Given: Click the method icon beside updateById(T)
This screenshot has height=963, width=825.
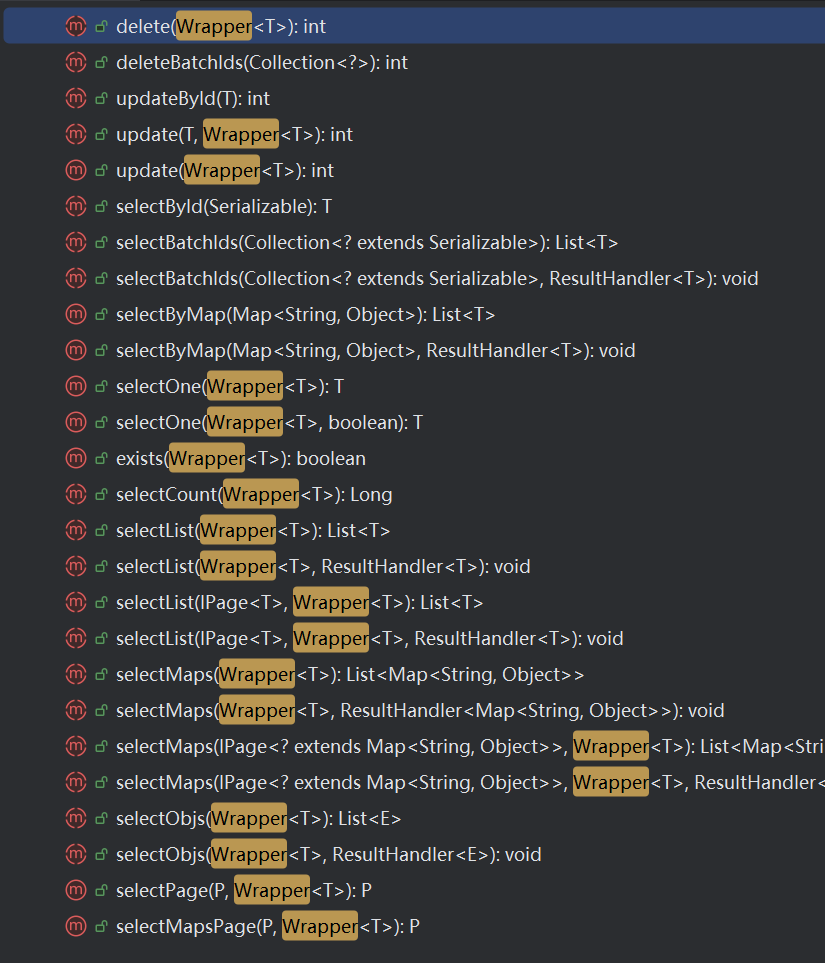Looking at the screenshot, I should pyautogui.click(x=76, y=98).
